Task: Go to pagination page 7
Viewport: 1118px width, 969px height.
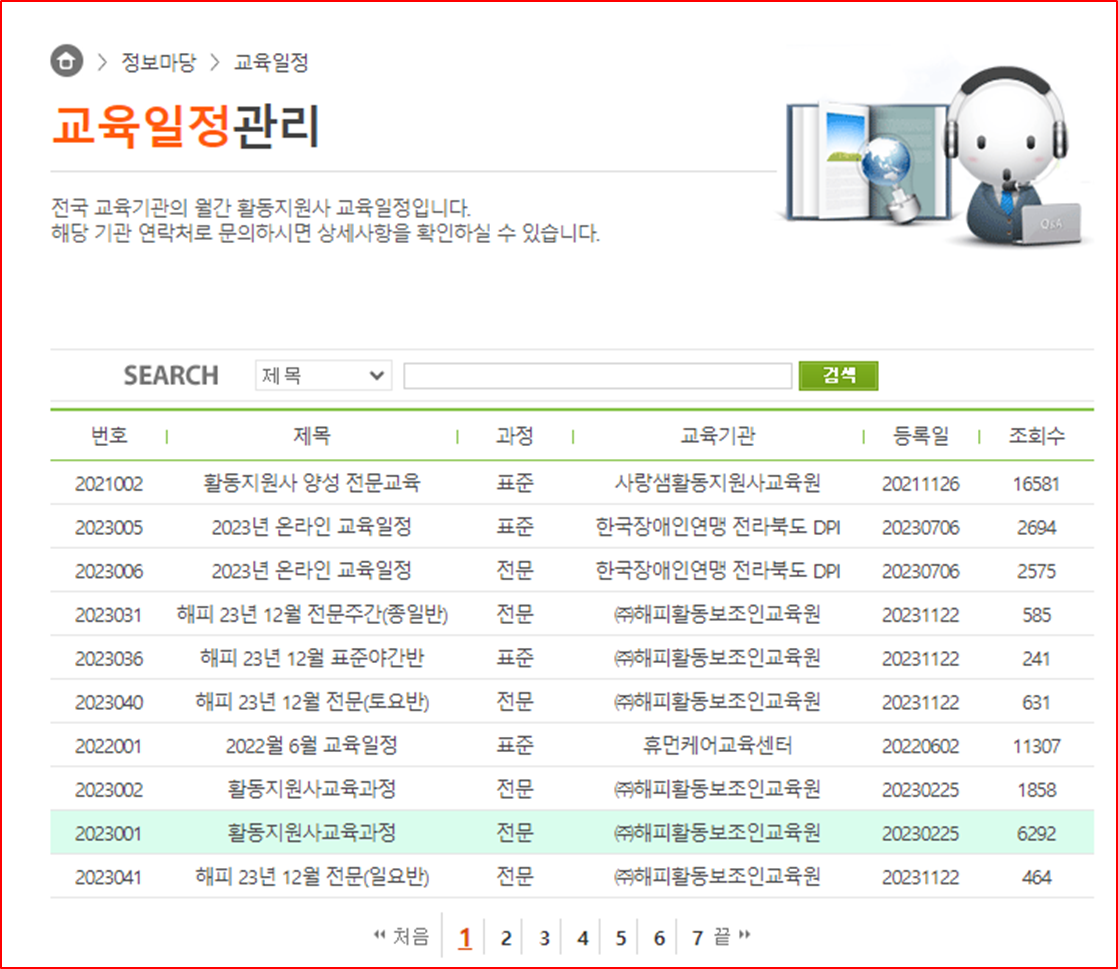Action: (x=697, y=938)
